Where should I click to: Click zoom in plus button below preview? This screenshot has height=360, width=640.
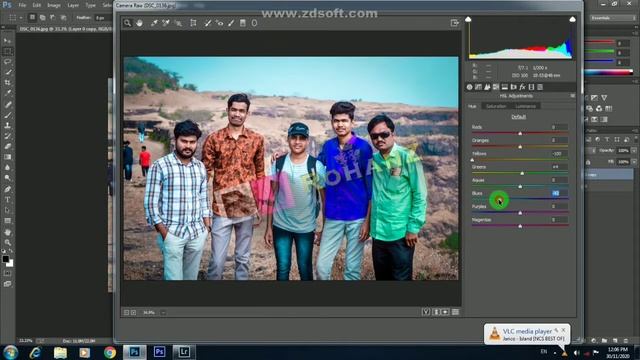click(x=133, y=312)
